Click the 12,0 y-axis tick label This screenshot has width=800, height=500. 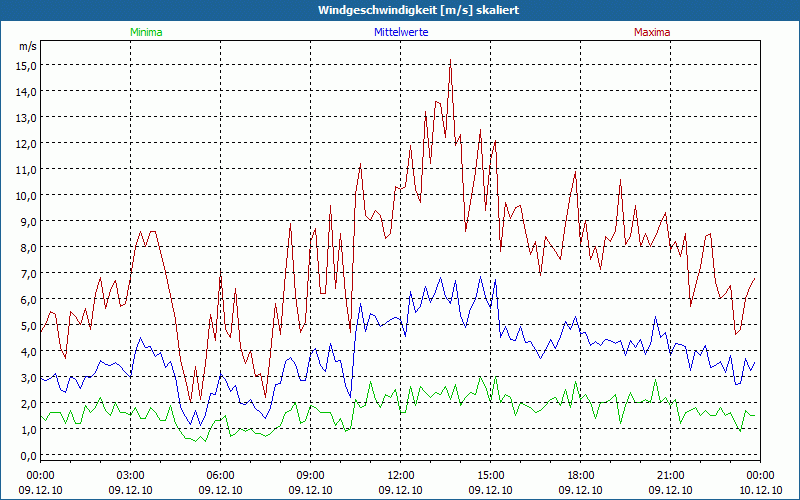(26, 143)
